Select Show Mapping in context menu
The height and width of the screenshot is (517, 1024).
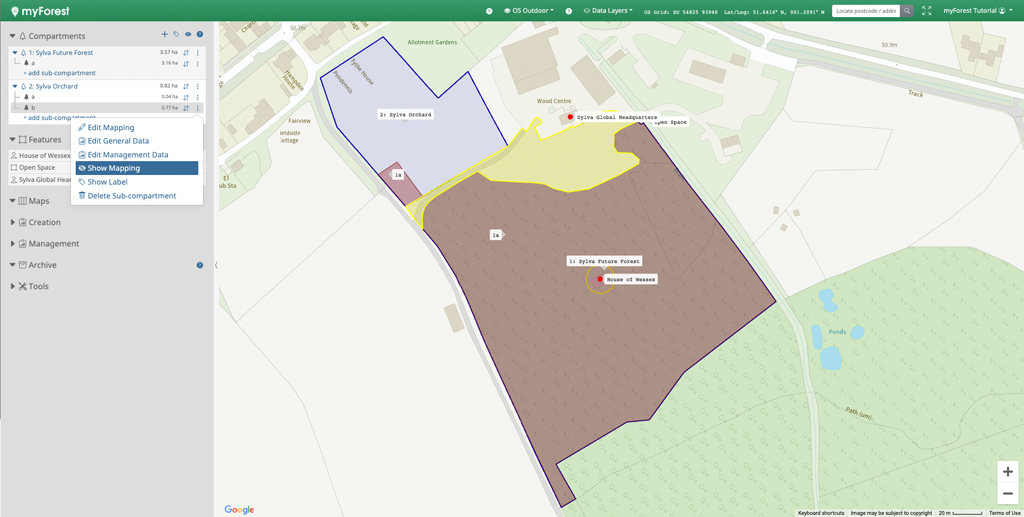click(x=113, y=168)
